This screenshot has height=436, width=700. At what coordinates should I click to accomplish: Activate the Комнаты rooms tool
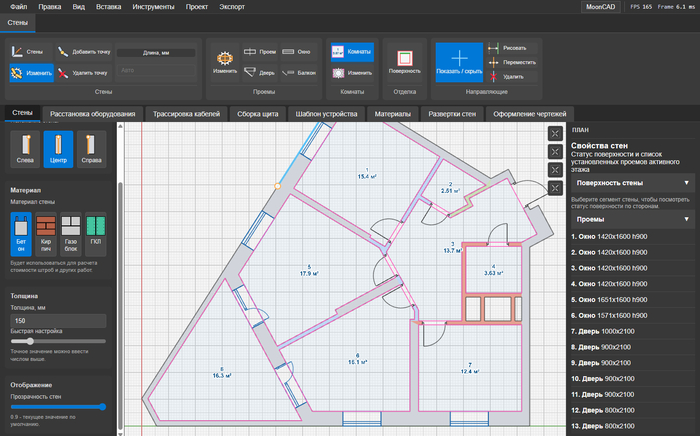point(352,52)
